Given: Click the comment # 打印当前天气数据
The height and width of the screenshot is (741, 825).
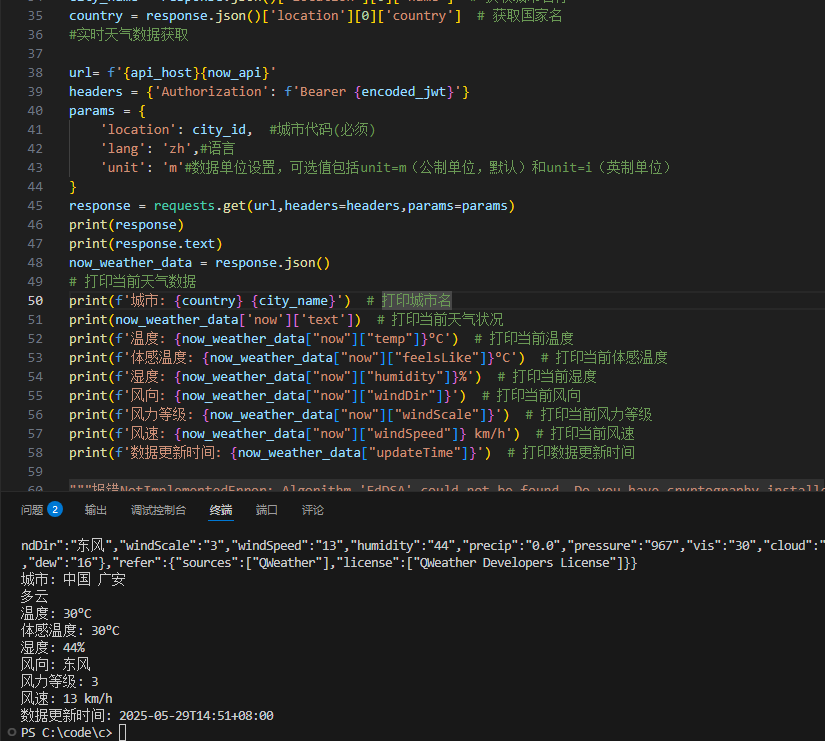Looking at the screenshot, I should tap(133, 282).
